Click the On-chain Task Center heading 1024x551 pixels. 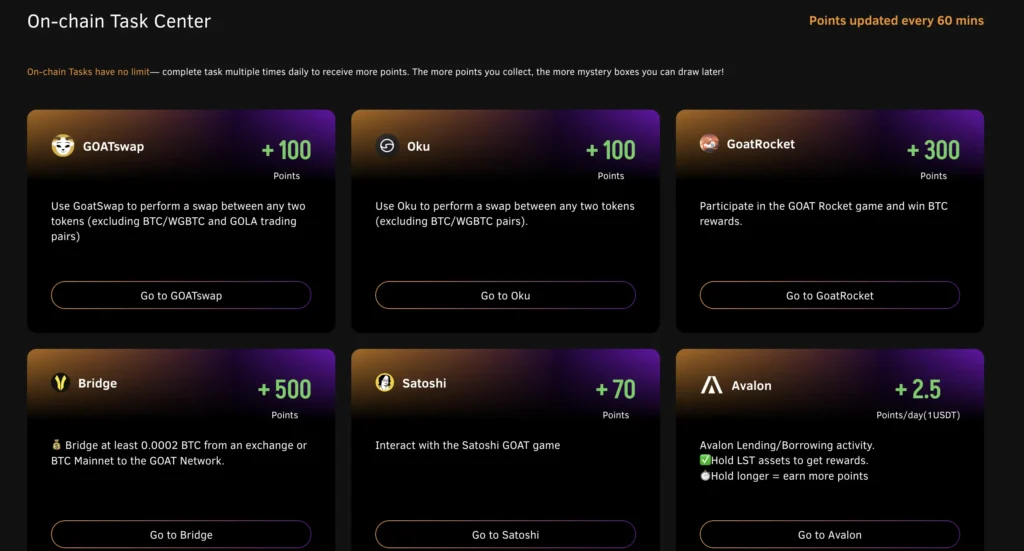pos(119,22)
